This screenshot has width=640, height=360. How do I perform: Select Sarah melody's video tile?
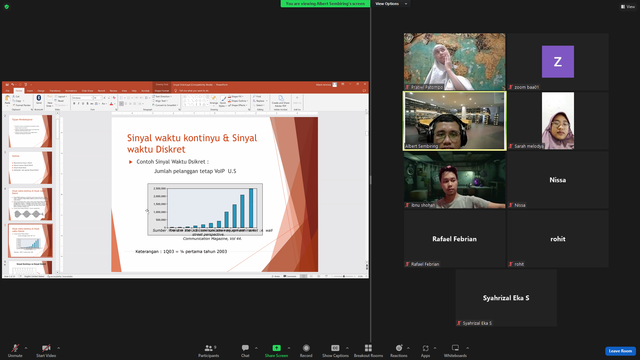pos(558,121)
